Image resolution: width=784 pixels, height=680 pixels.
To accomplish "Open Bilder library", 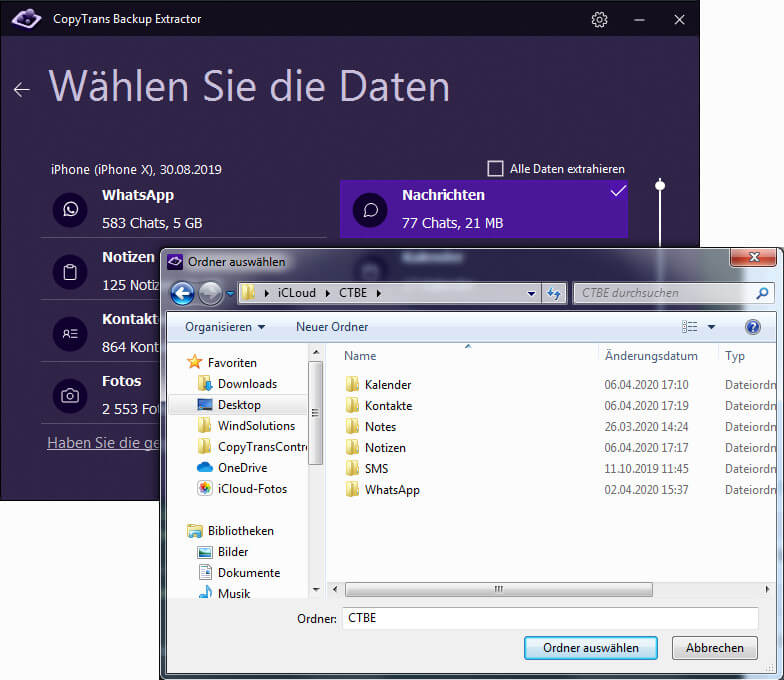I will [223, 552].
